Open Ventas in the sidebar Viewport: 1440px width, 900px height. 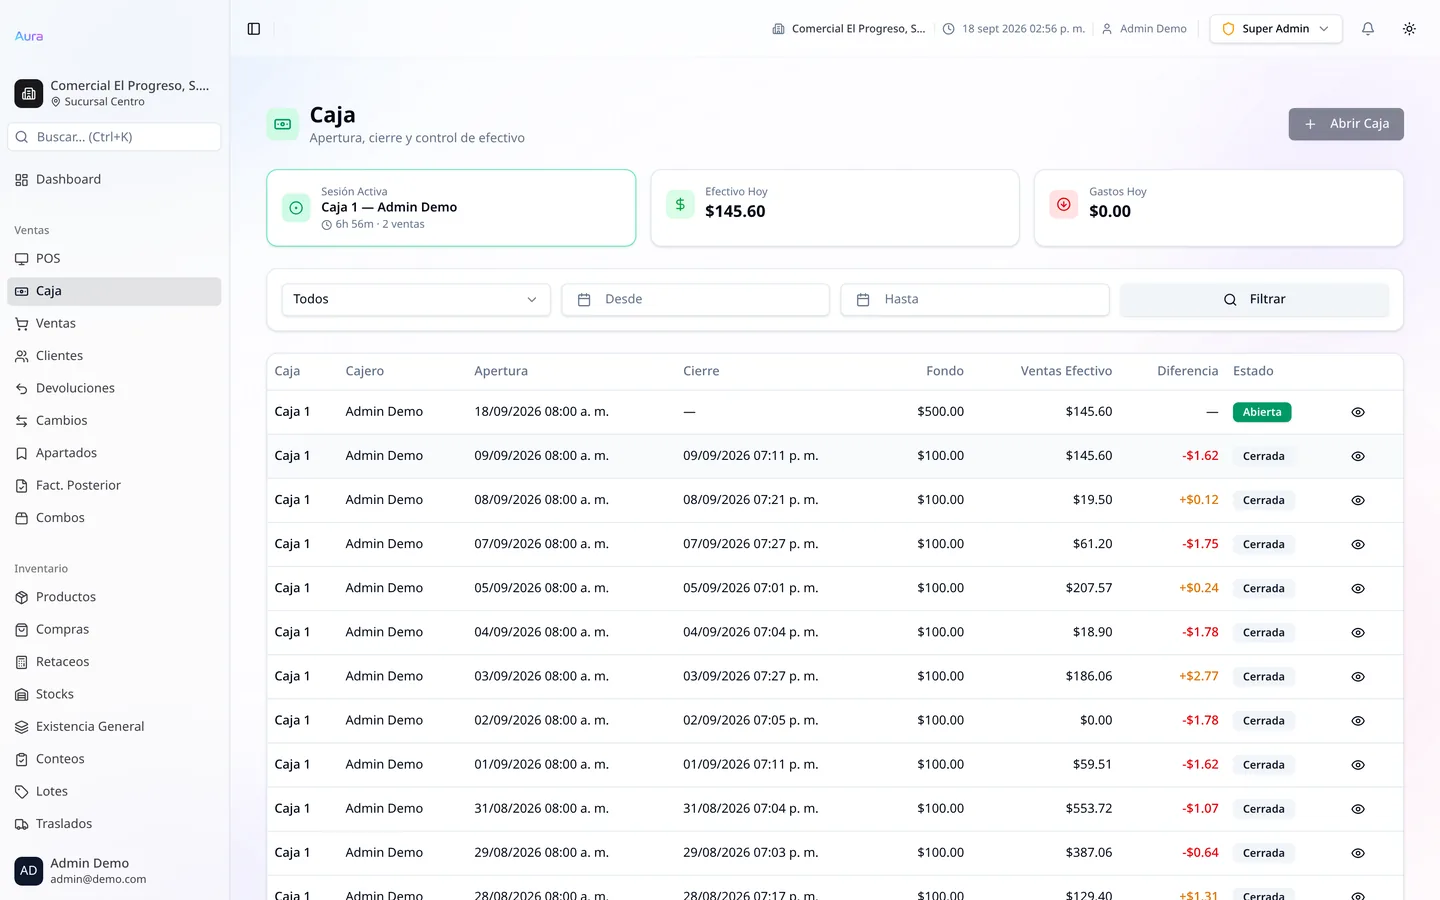[114, 324]
